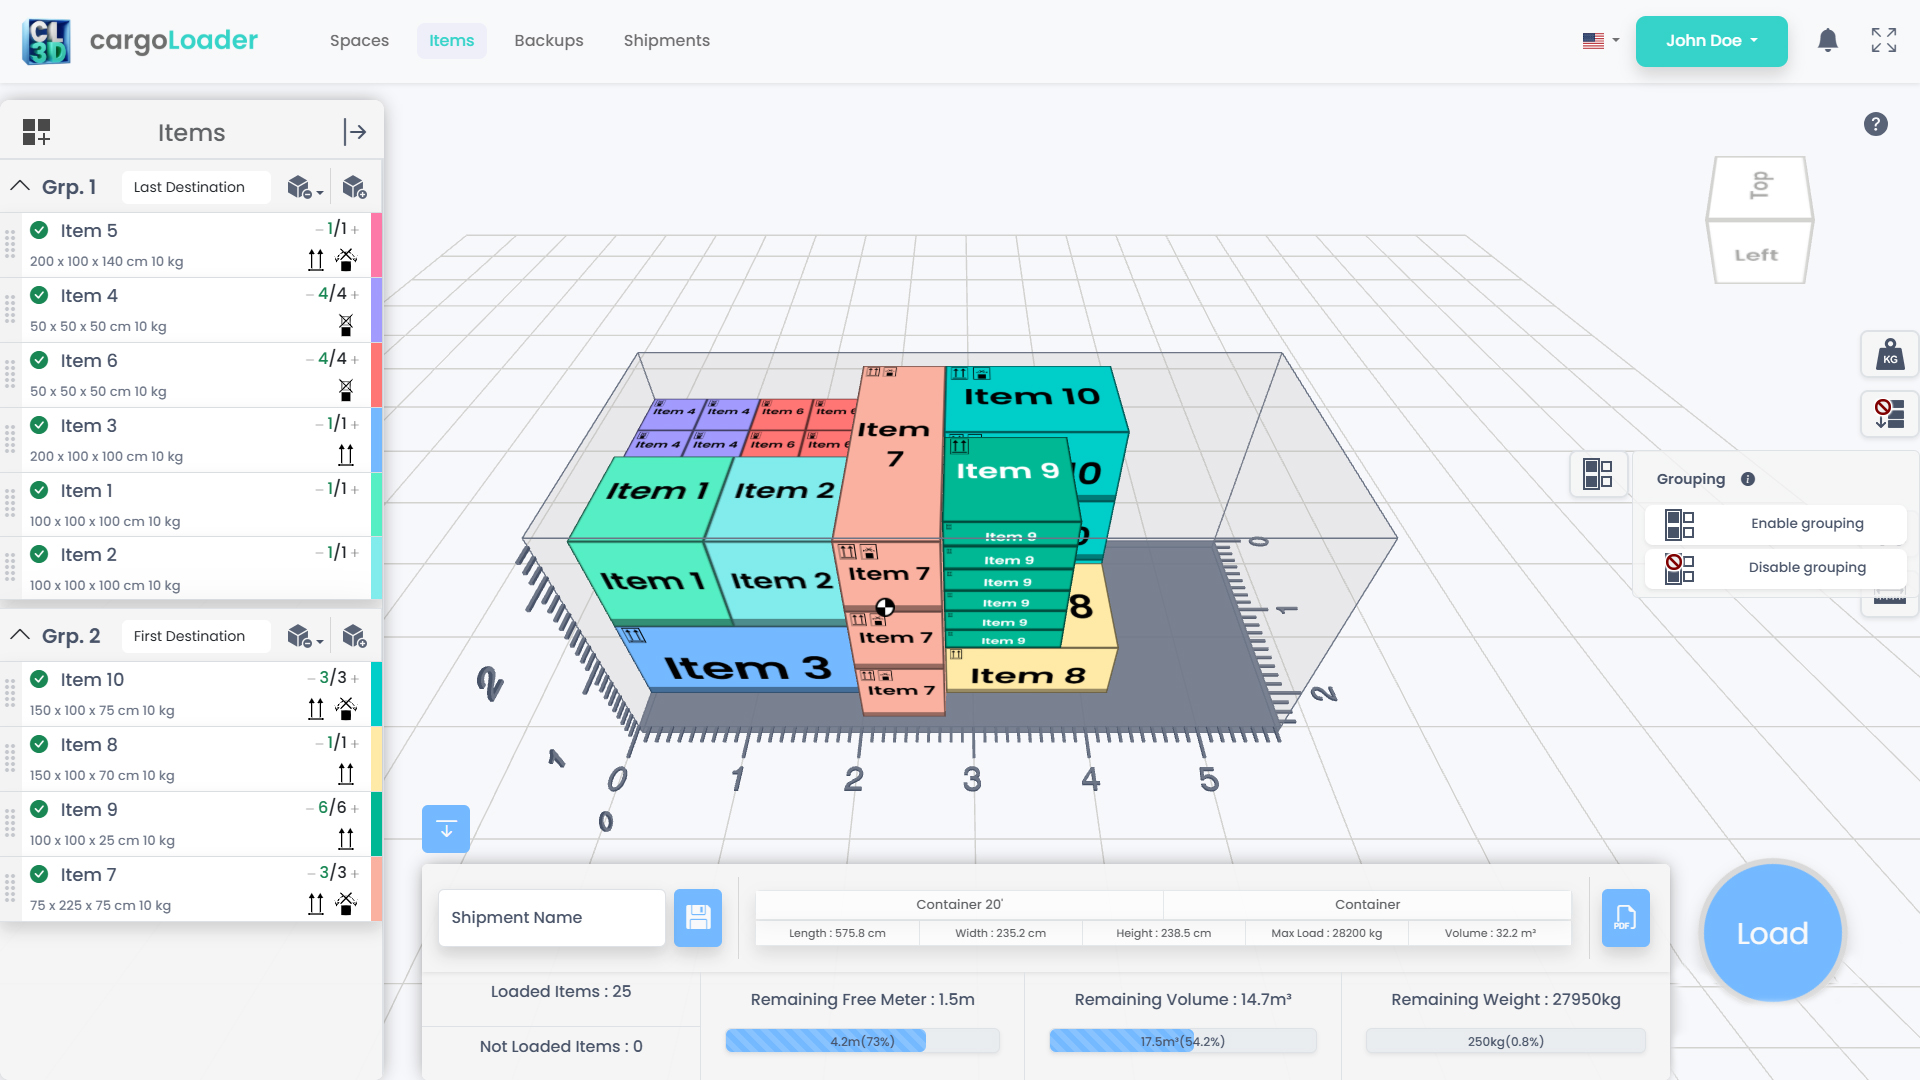Open the box options dropdown in Grp. 2
The width and height of the screenshot is (1920, 1080).
[x=305, y=636]
